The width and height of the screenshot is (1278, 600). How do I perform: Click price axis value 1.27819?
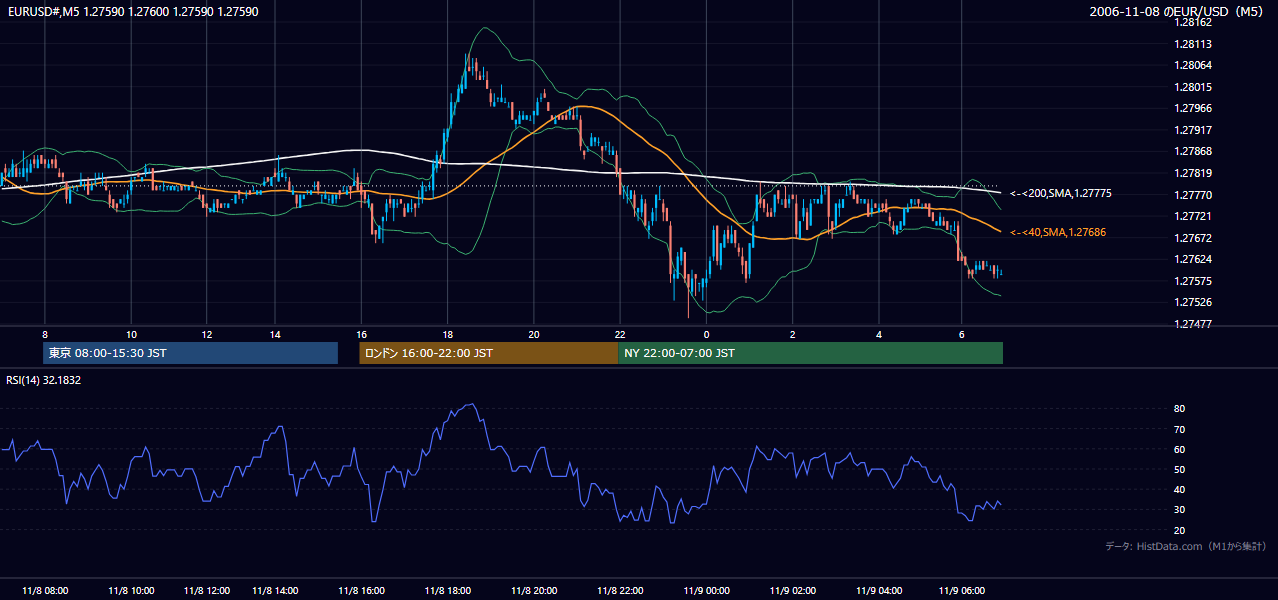tap(1193, 173)
